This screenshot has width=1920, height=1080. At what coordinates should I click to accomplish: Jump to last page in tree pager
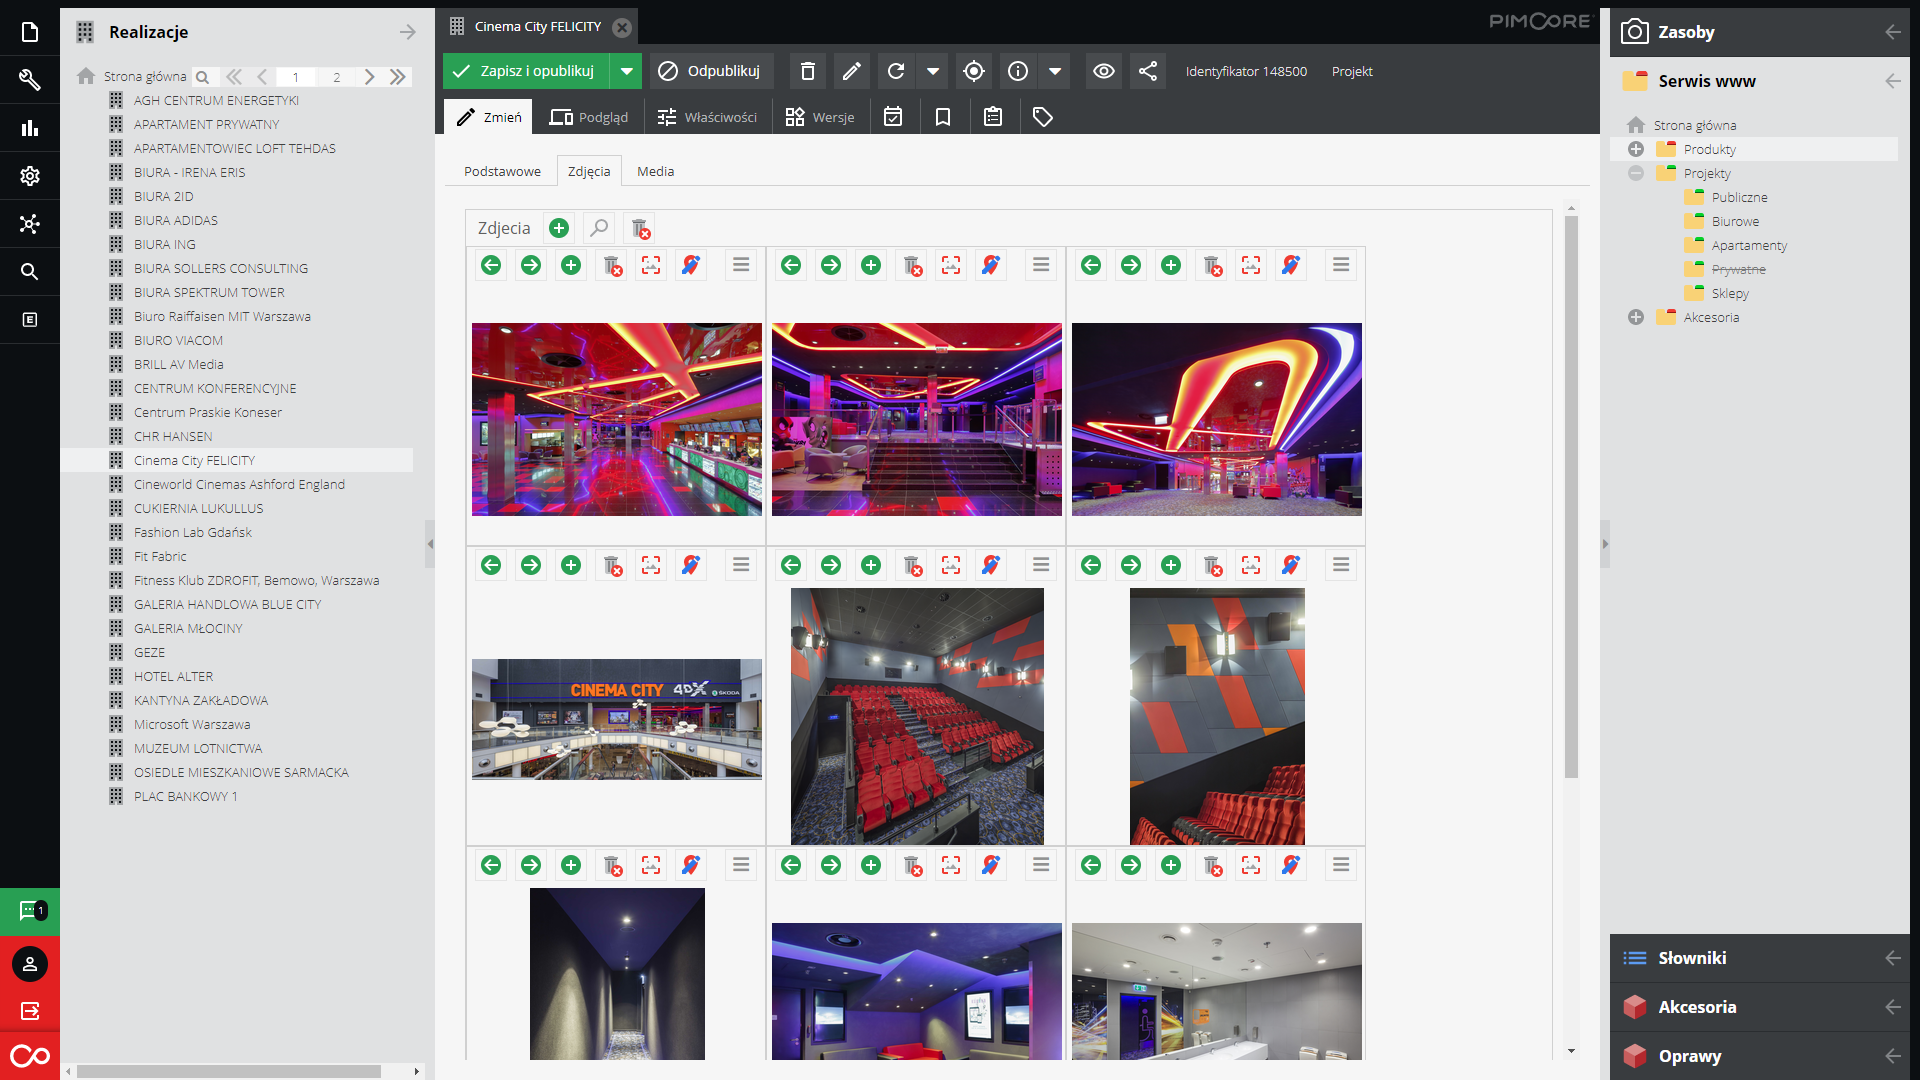coord(398,77)
